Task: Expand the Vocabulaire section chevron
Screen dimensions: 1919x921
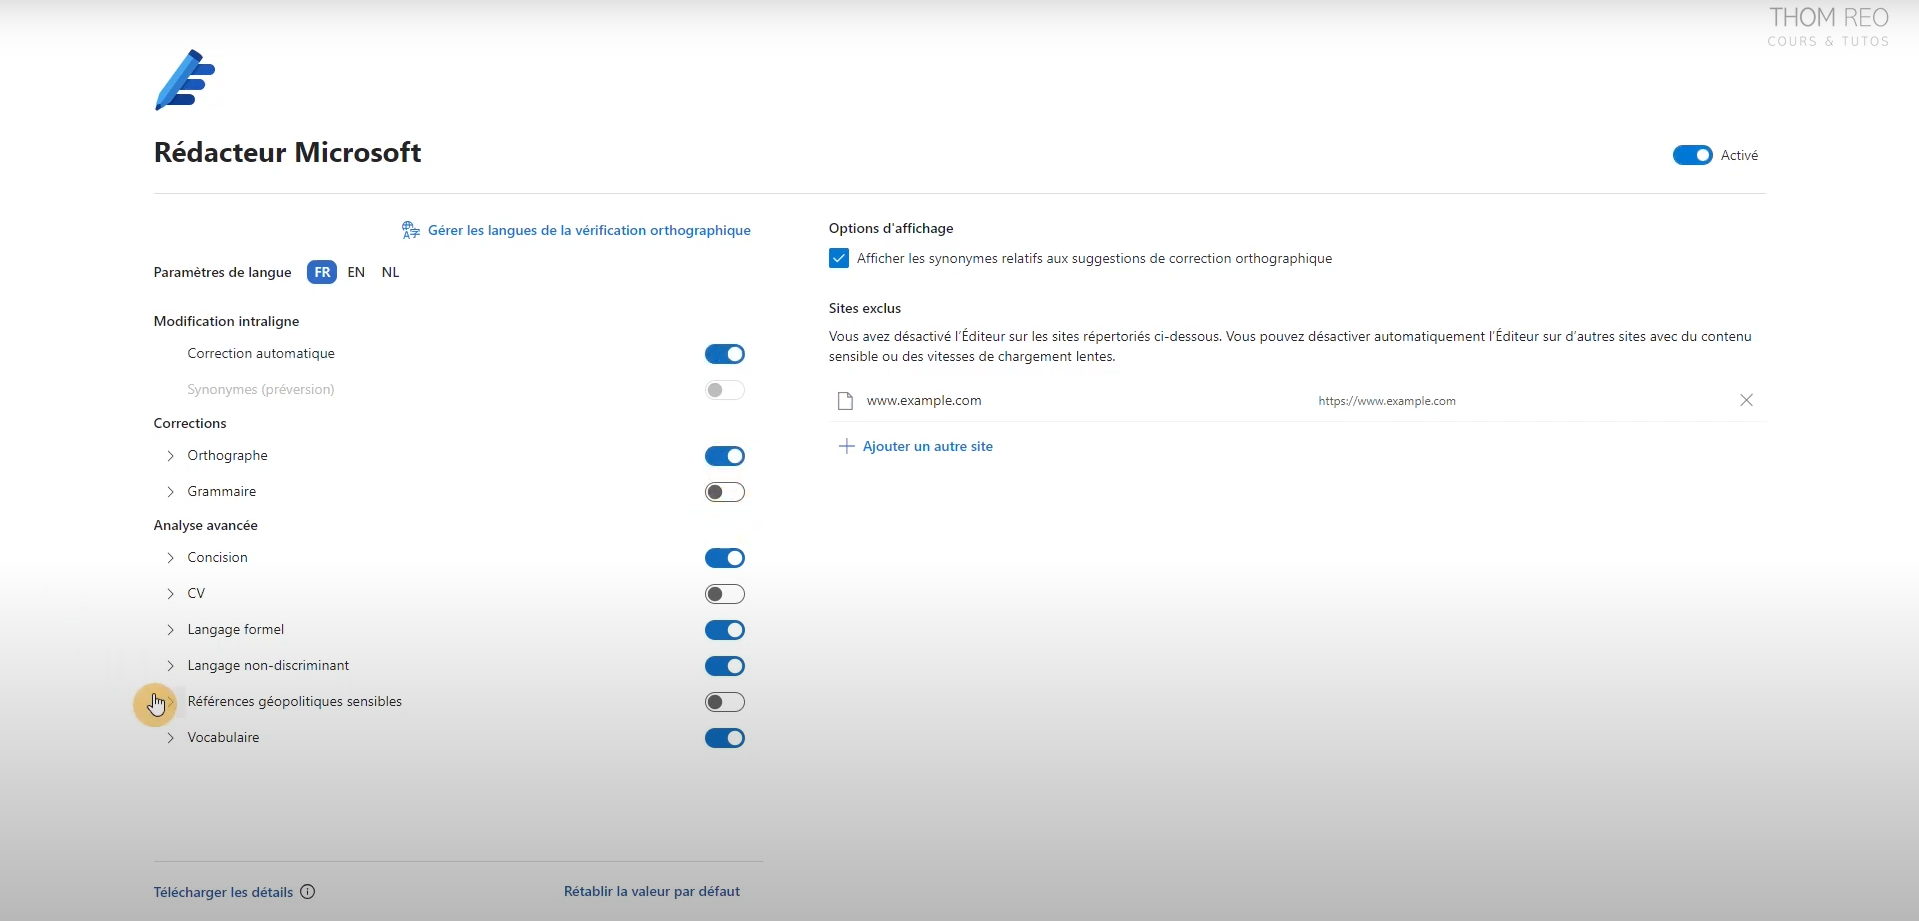Action: [170, 738]
